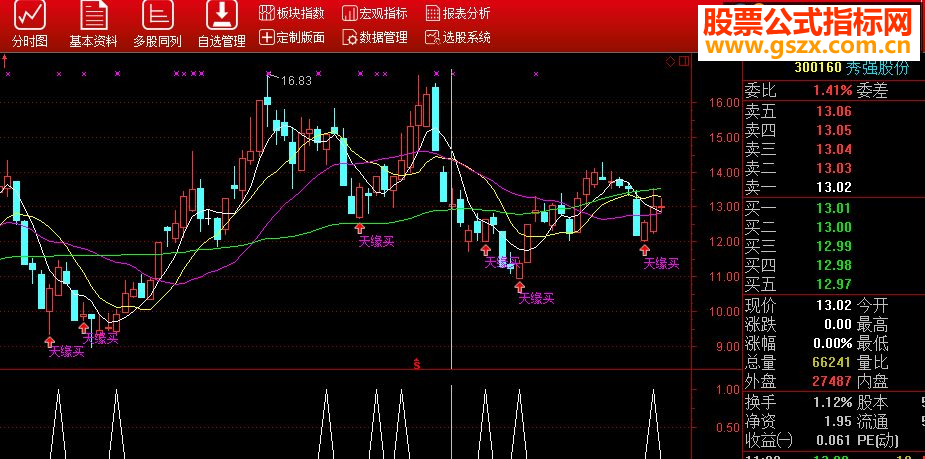Select the 16.83 high price label
This screenshot has height=459, width=925.
(x=296, y=81)
